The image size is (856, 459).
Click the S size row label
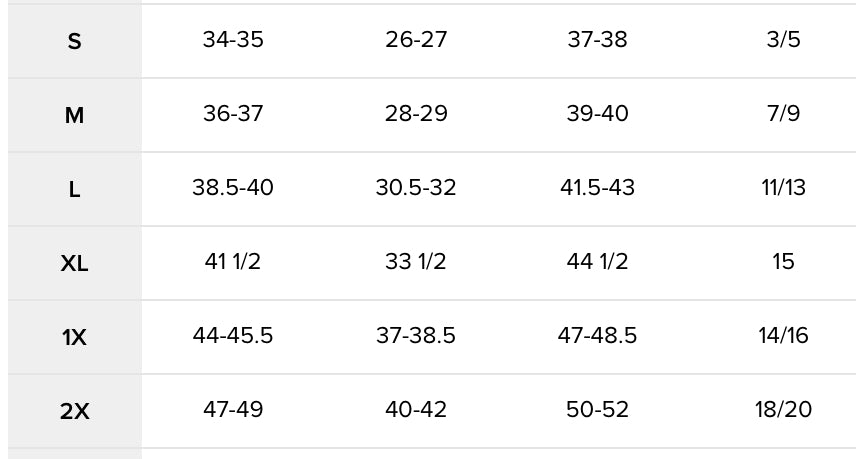pyautogui.click(x=74, y=42)
